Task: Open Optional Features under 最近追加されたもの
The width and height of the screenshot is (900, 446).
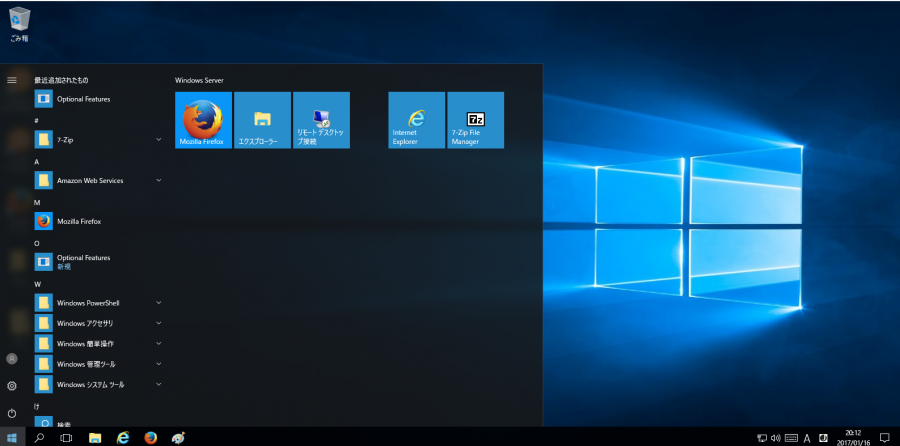Action: click(x=98, y=99)
